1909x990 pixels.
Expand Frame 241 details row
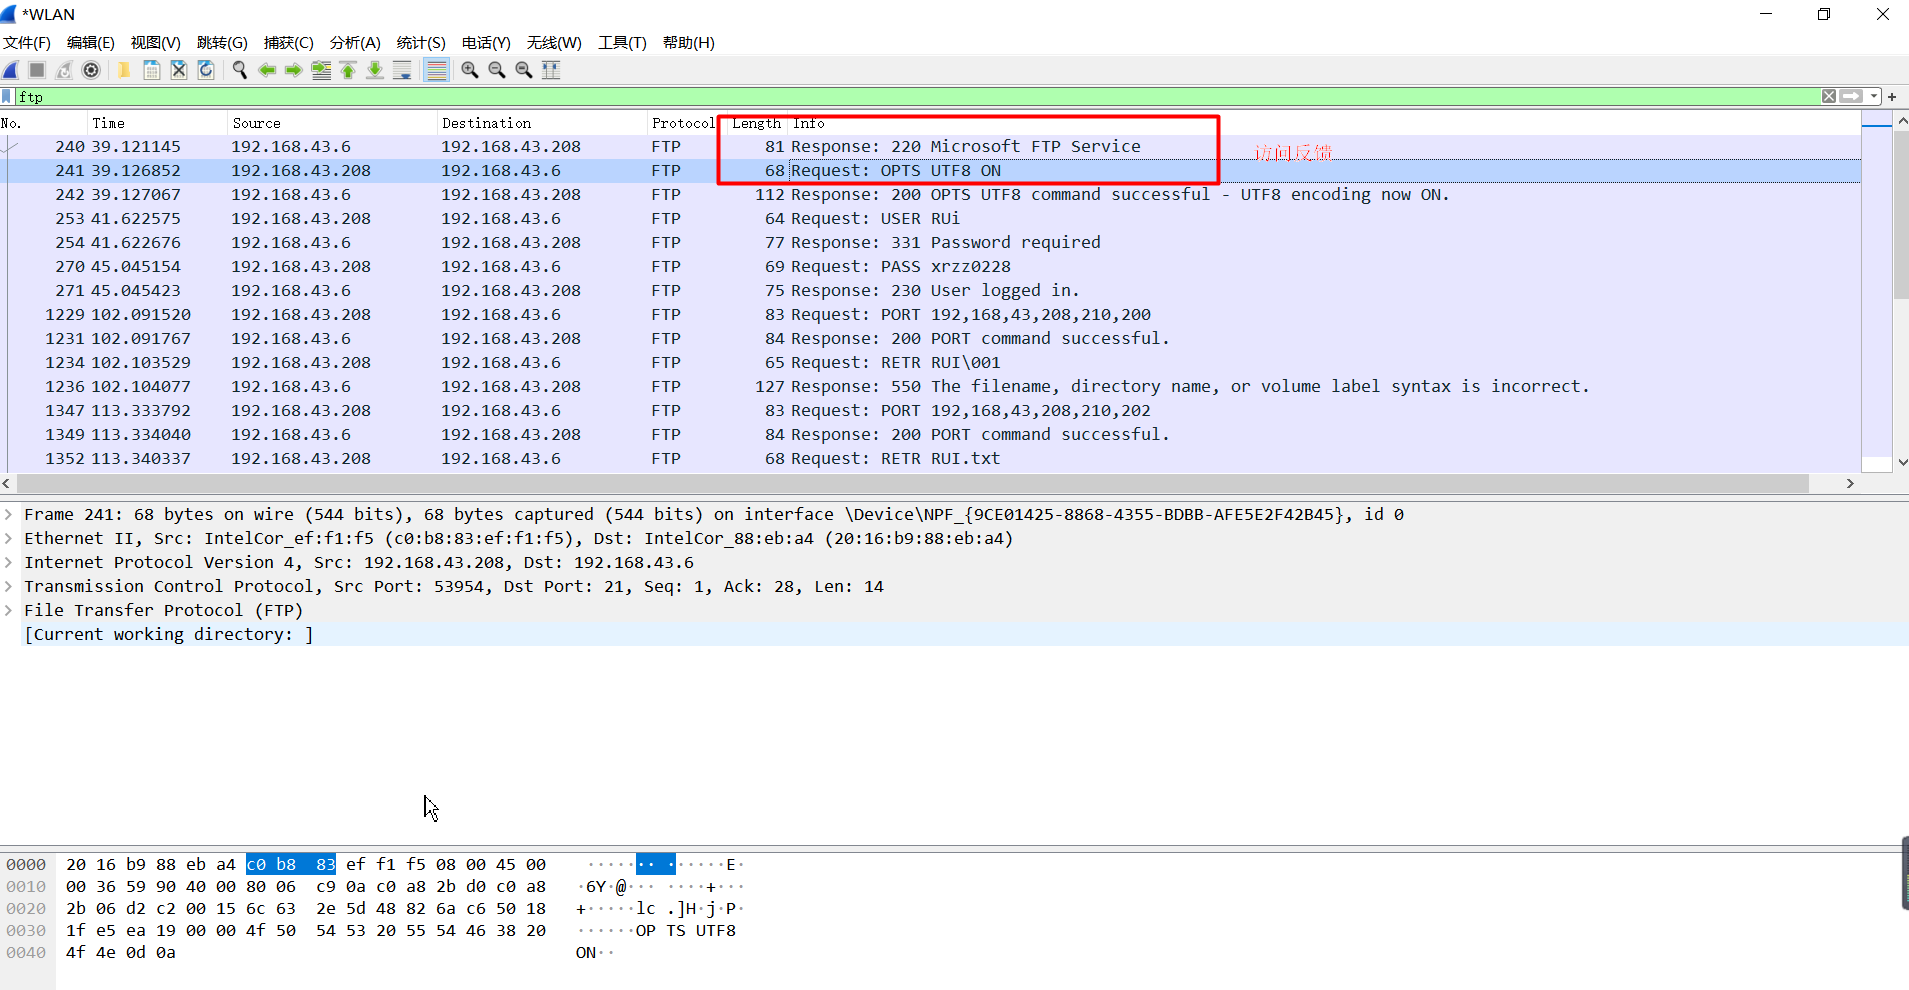[x=8, y=514]
